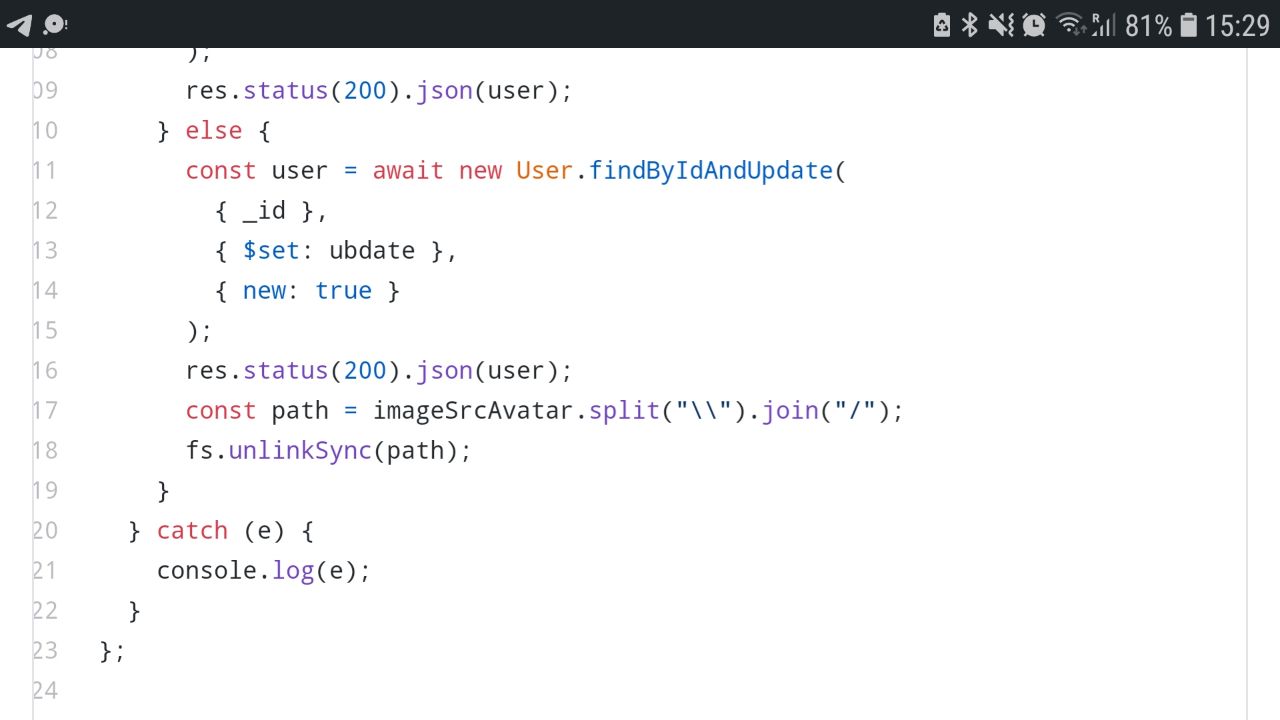Click the "} catch (e) {" code line

coord(221,531)
